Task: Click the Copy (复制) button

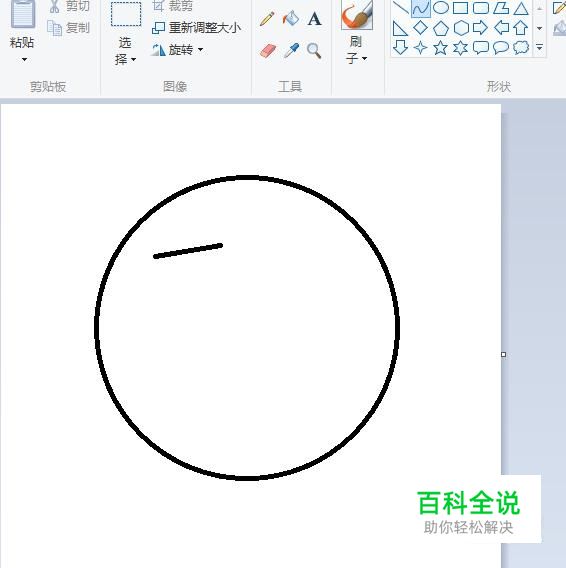Action: point(69,28)
